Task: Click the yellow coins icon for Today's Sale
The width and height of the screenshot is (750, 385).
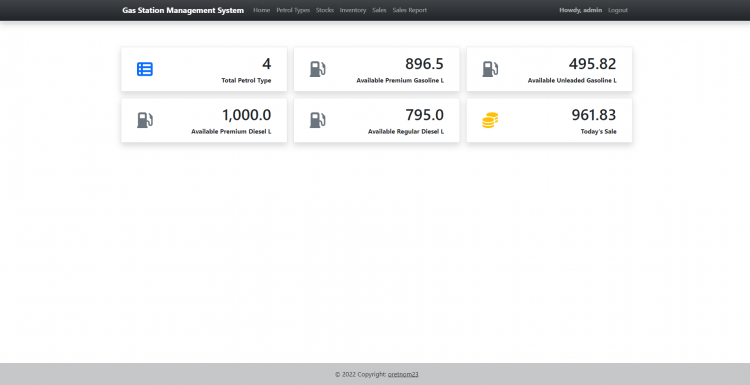Action: click(x=490, y=120)
